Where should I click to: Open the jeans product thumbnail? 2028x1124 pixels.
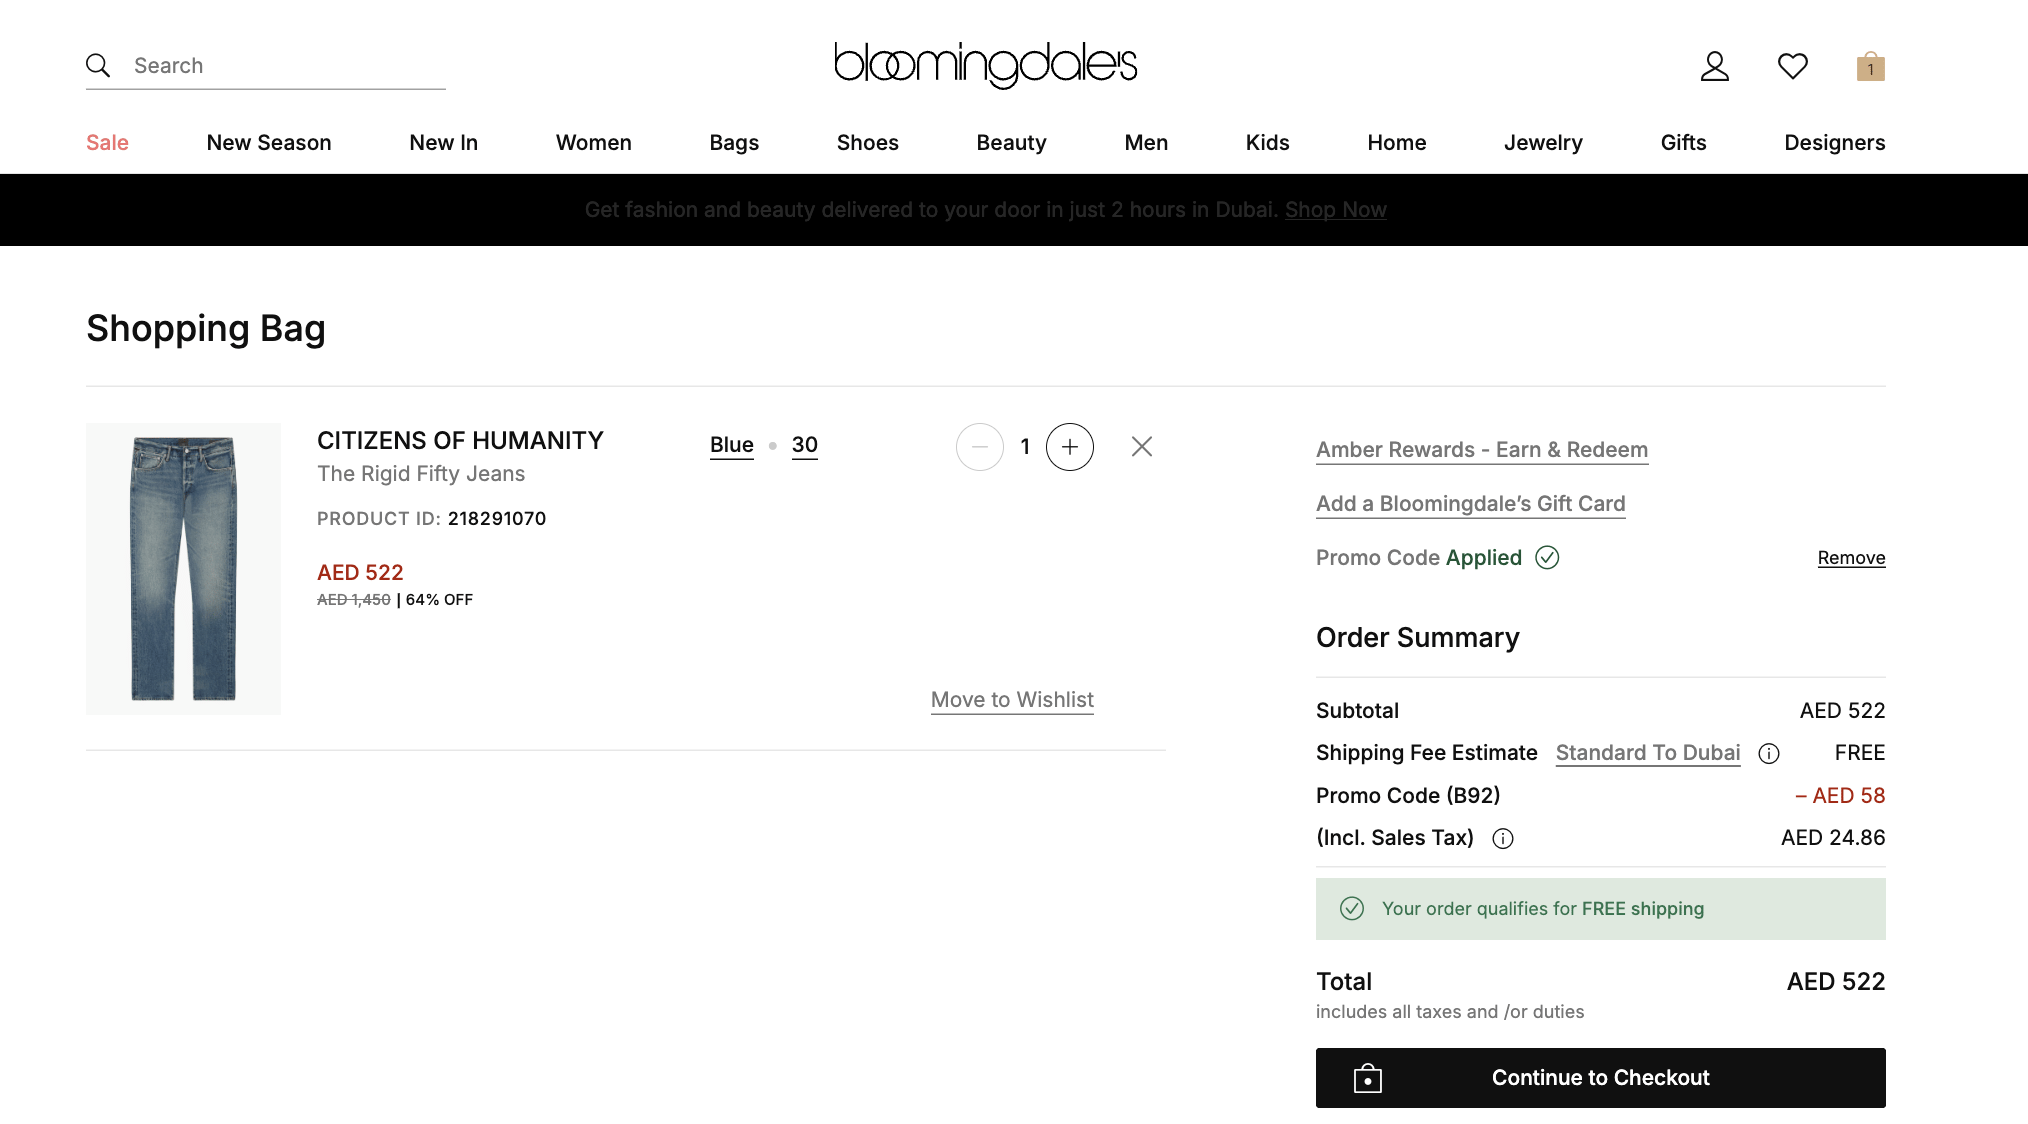[x=183, y=567]
